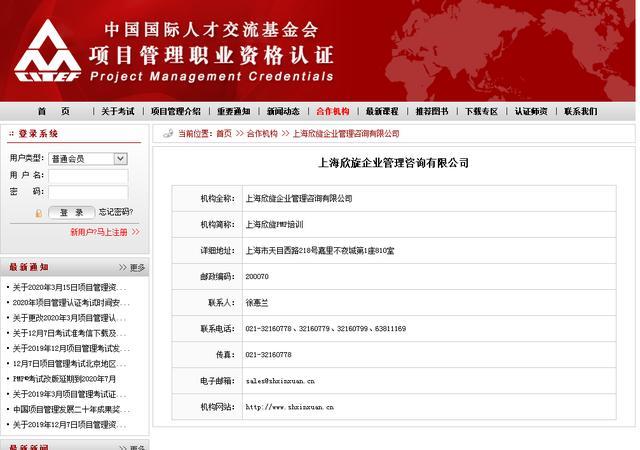The width and height of the screenshot is (640, 450).
Task: Open notice 2020年项目管理认证考试时间安...
Action: (69, 303)
